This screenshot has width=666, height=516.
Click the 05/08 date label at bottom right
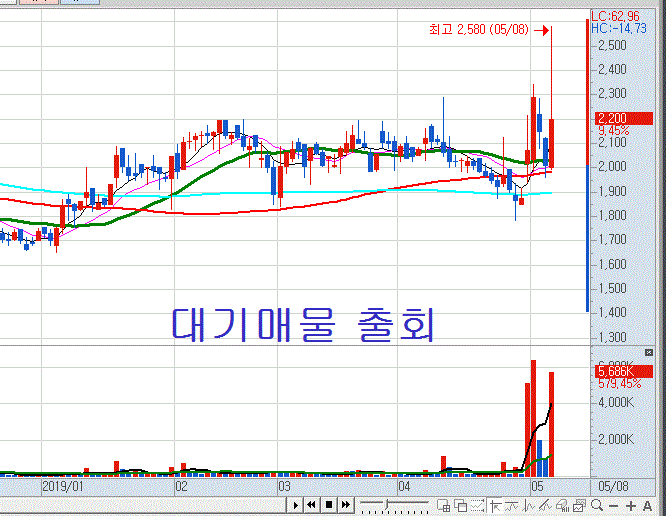point(613,486)
